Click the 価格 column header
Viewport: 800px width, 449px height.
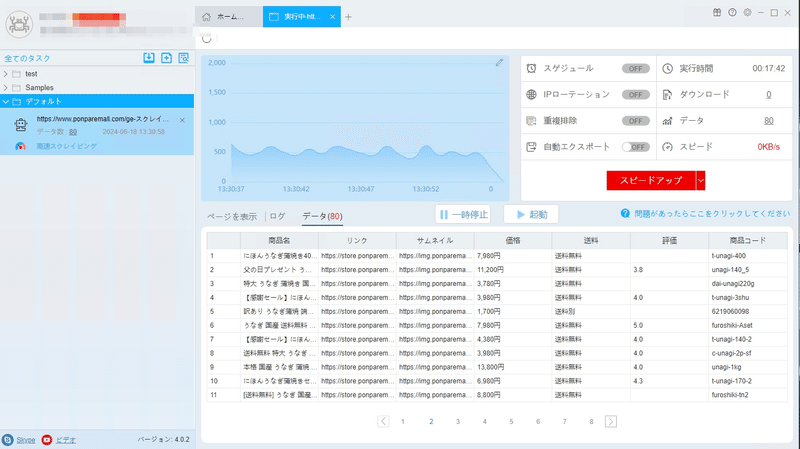point(513,240)
